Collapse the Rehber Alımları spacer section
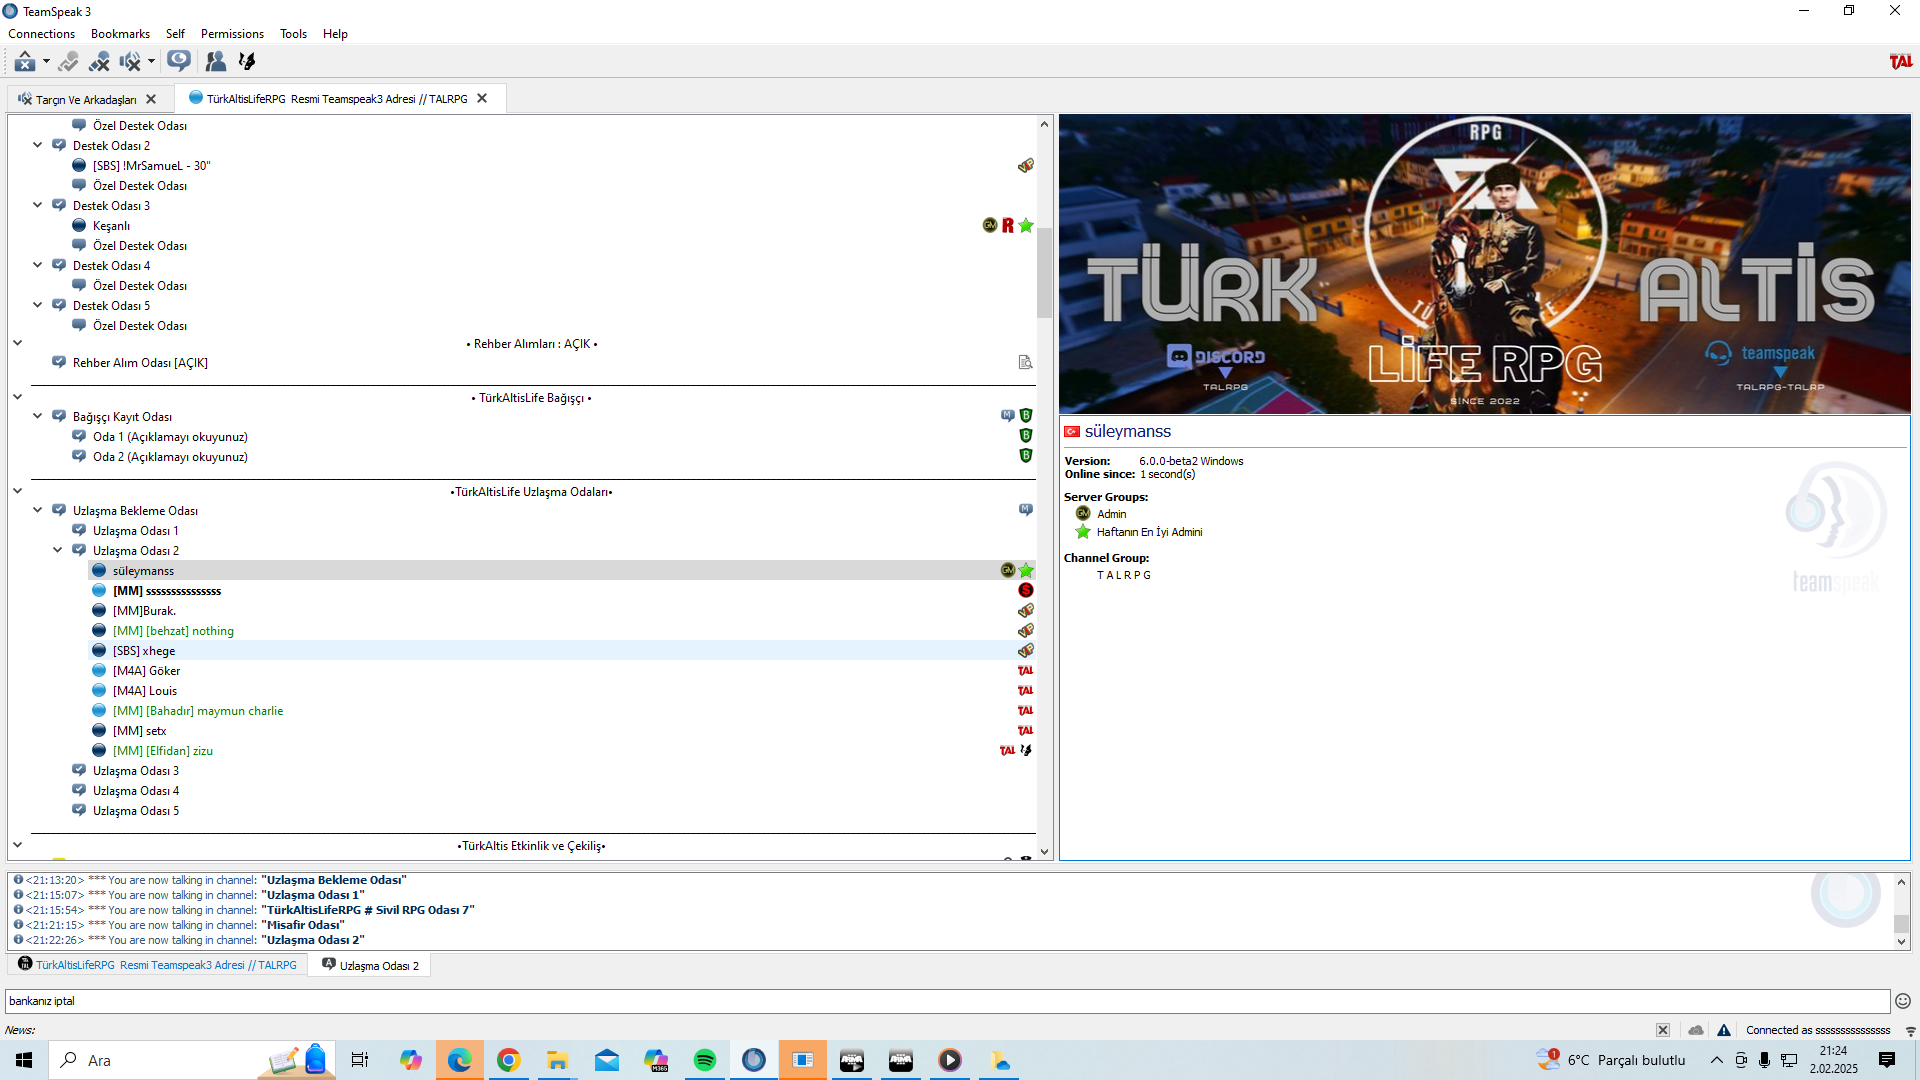 pos(17,343)
